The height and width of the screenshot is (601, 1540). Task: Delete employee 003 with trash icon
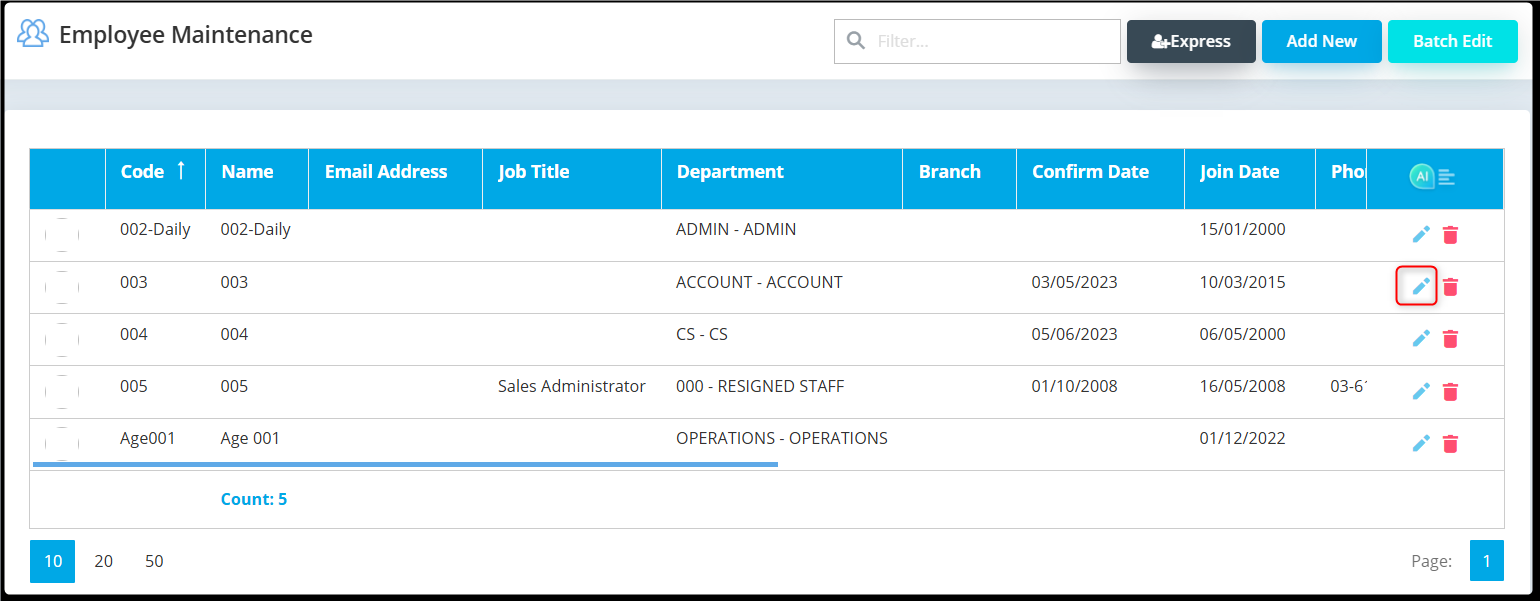[1450, 286]
